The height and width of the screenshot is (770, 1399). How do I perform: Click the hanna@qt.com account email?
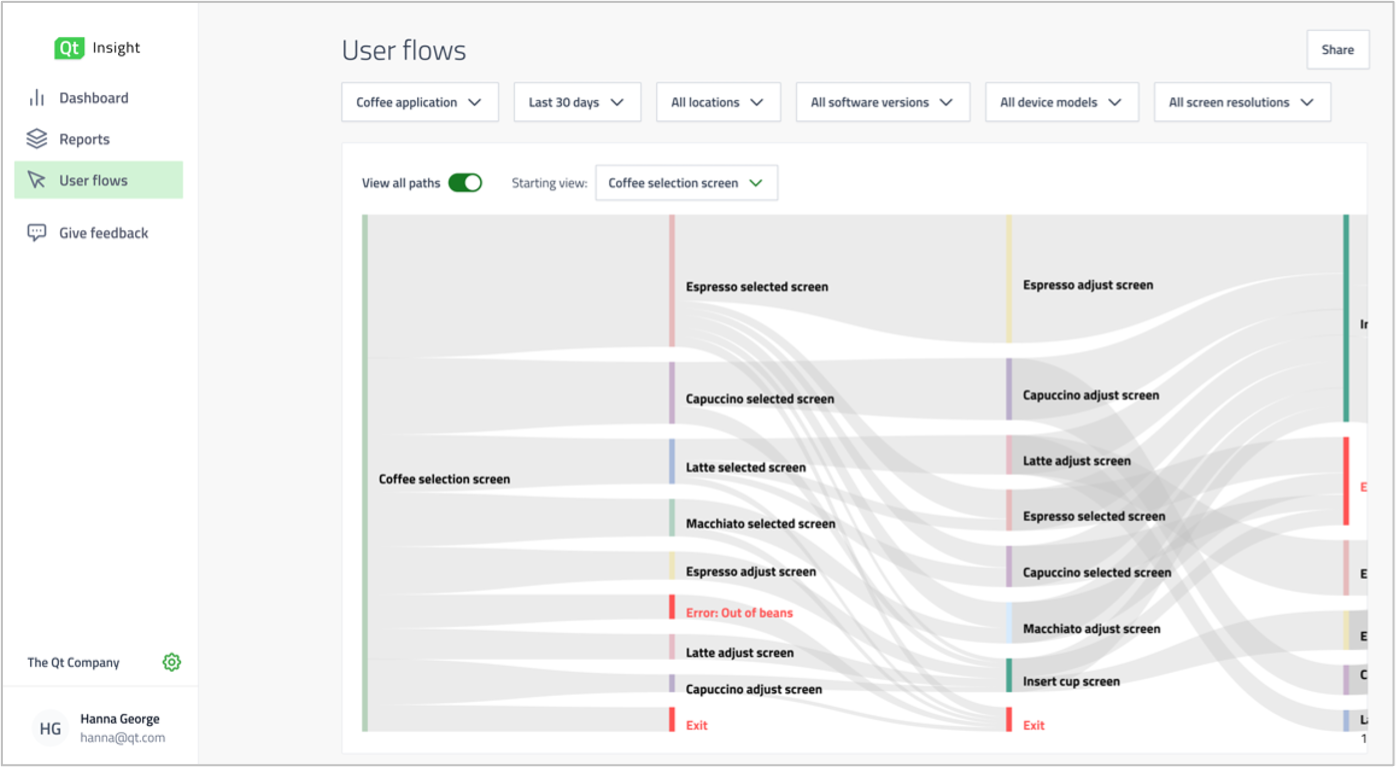[122, 738]
